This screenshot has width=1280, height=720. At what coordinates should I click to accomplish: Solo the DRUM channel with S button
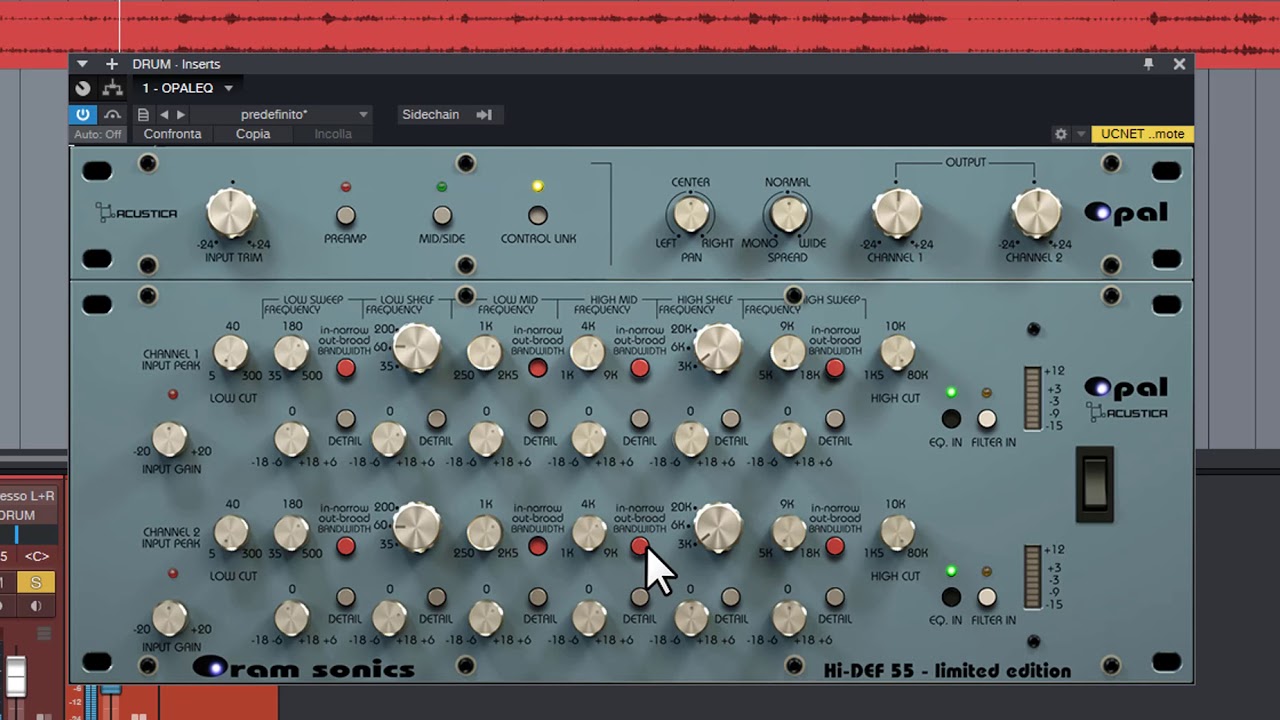36,583
